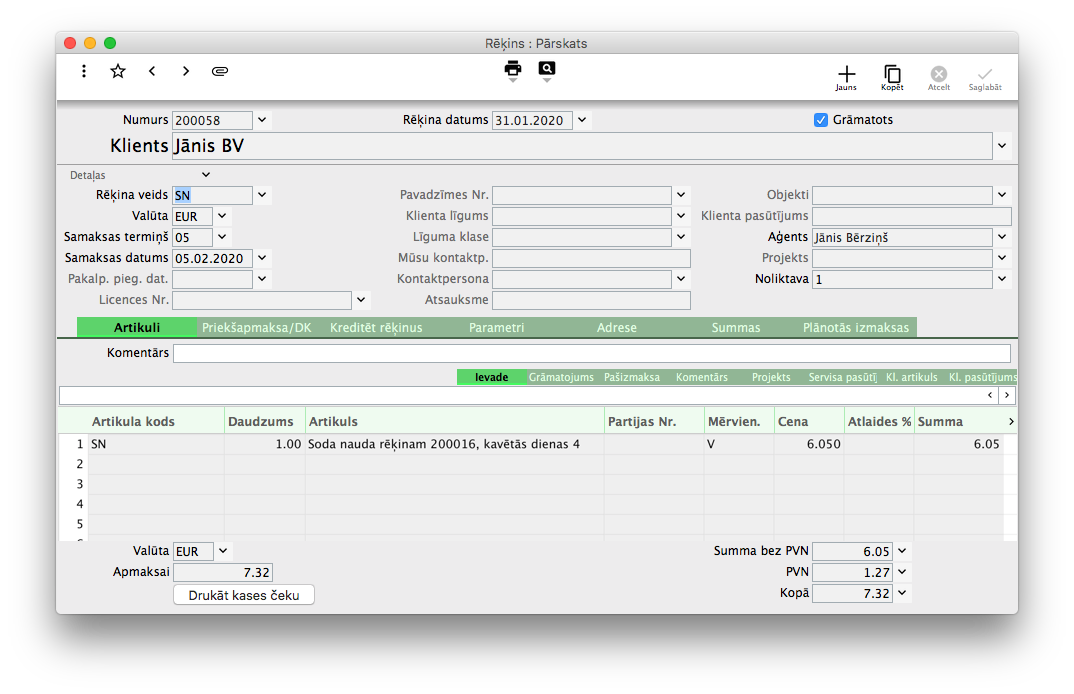Image resolution: width=1074 pixels, height=694 pixels.
Task: Open the top Valūta dropdown
Action: (x=222, y=216)
